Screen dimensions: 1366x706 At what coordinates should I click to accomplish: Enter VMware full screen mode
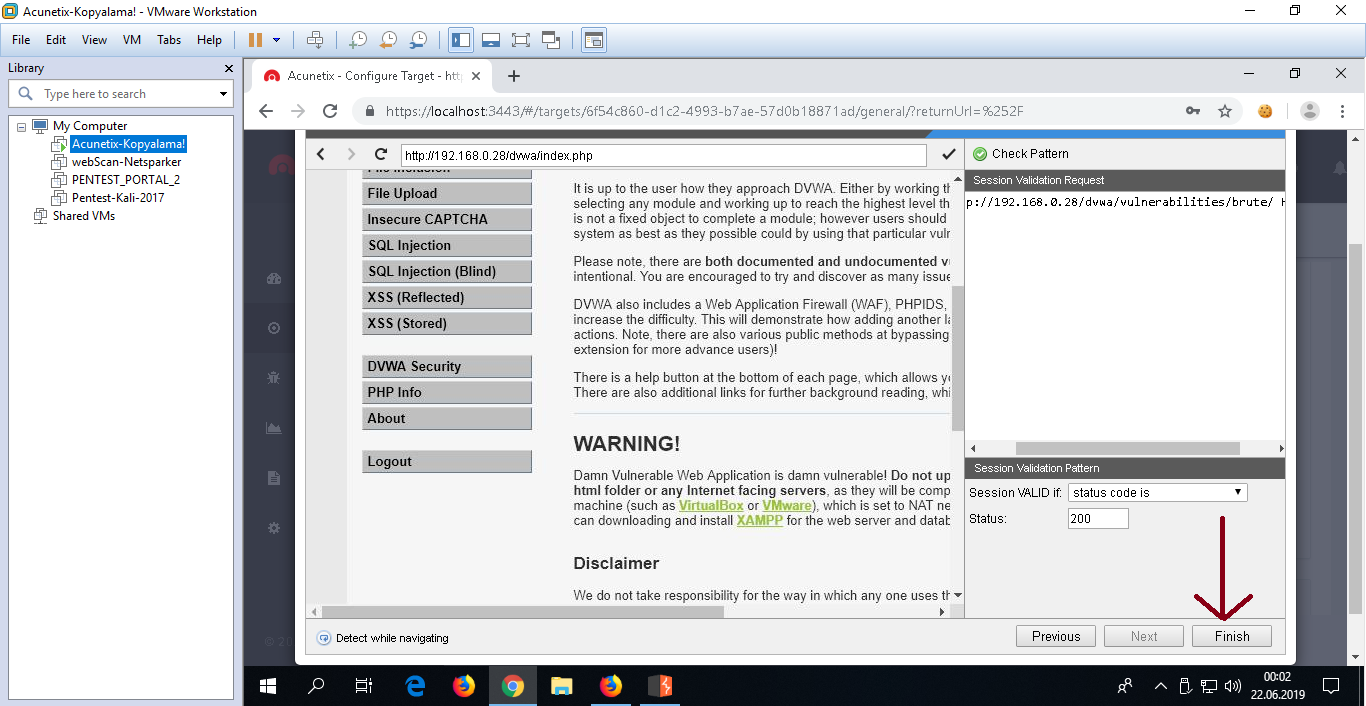[520, 40]
